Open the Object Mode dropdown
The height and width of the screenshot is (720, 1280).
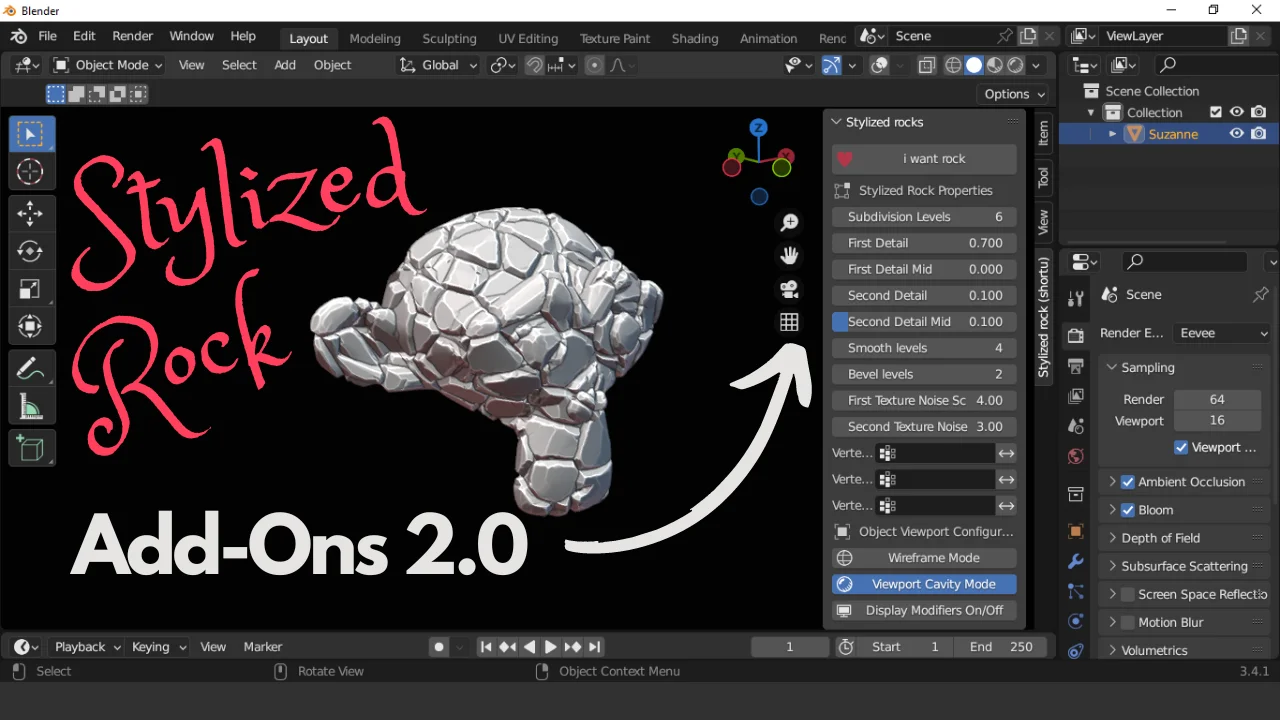[x=108, y=65]
